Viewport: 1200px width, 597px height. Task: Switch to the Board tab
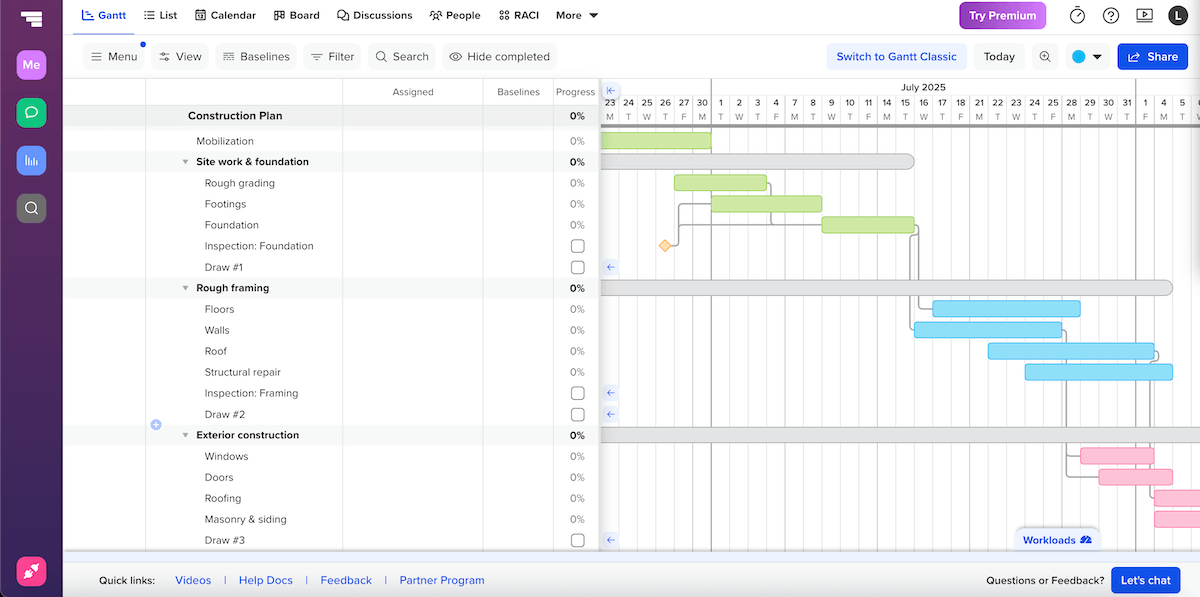click(x=296, y=15)
